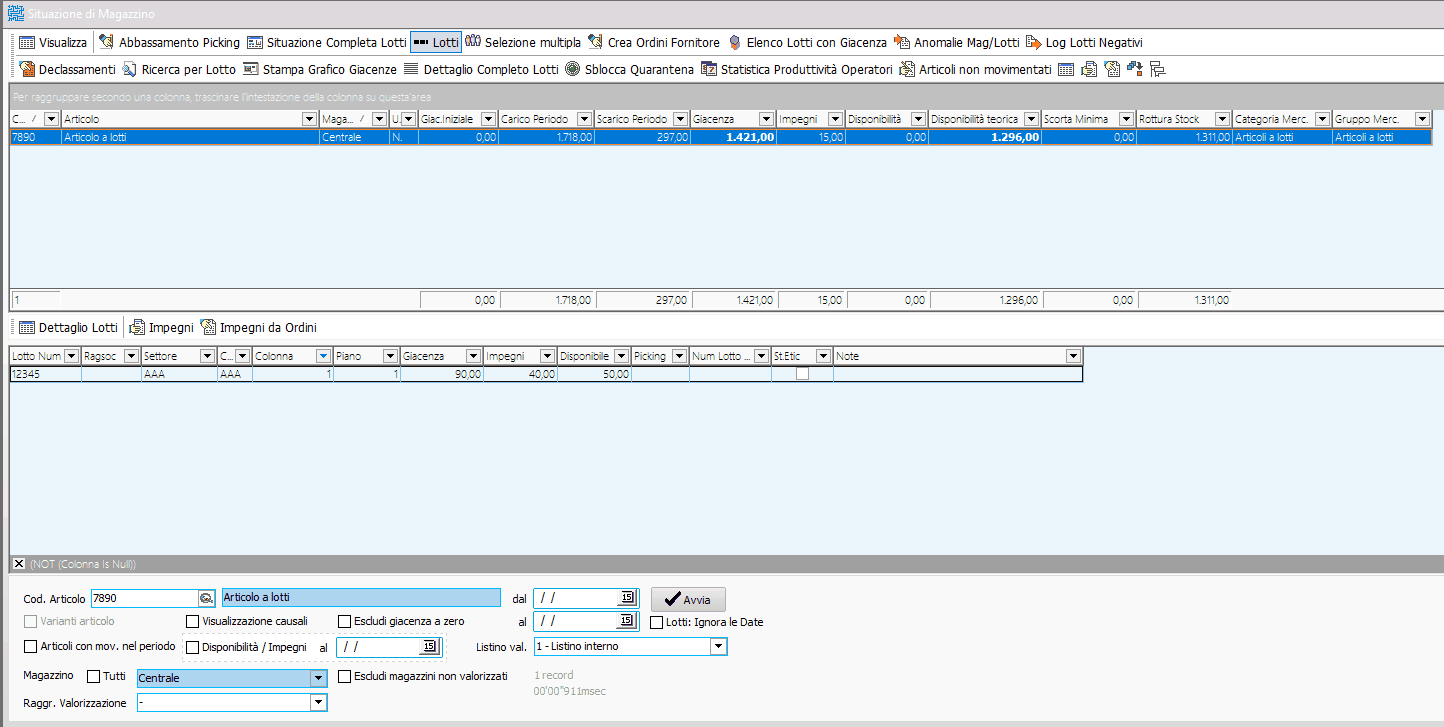Toggle Lotti: Ignora le Date checkbox

(x=657, y=622)
